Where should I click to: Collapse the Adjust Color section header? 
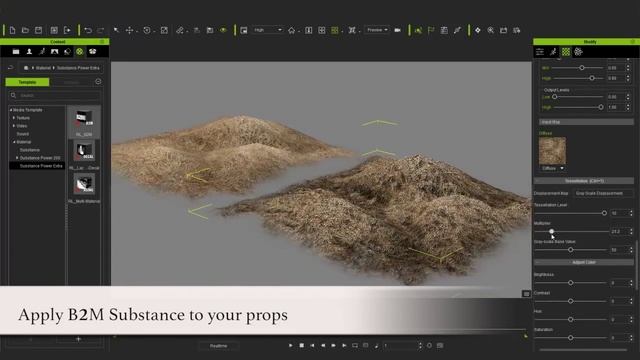[x=584, y=262]
